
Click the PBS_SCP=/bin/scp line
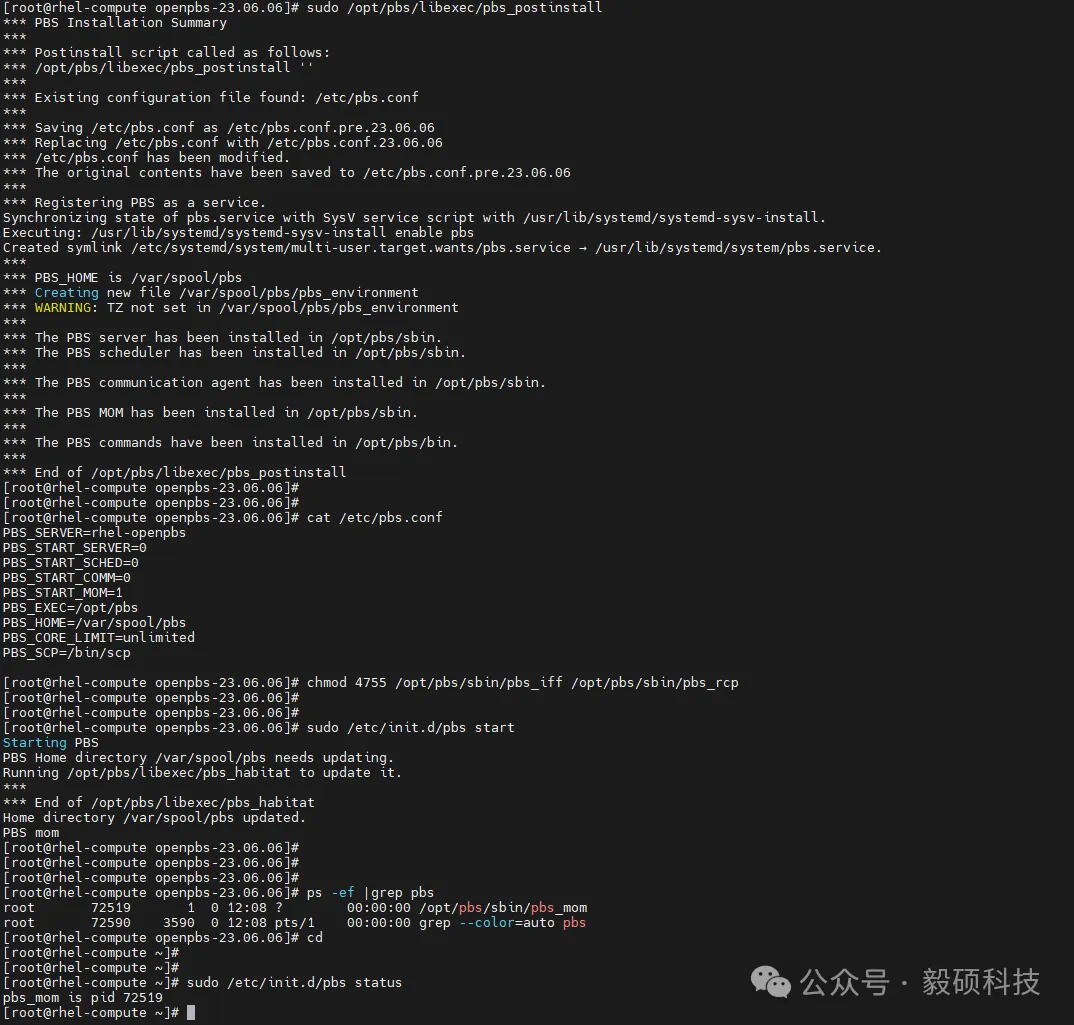click(x=66, y=652)
